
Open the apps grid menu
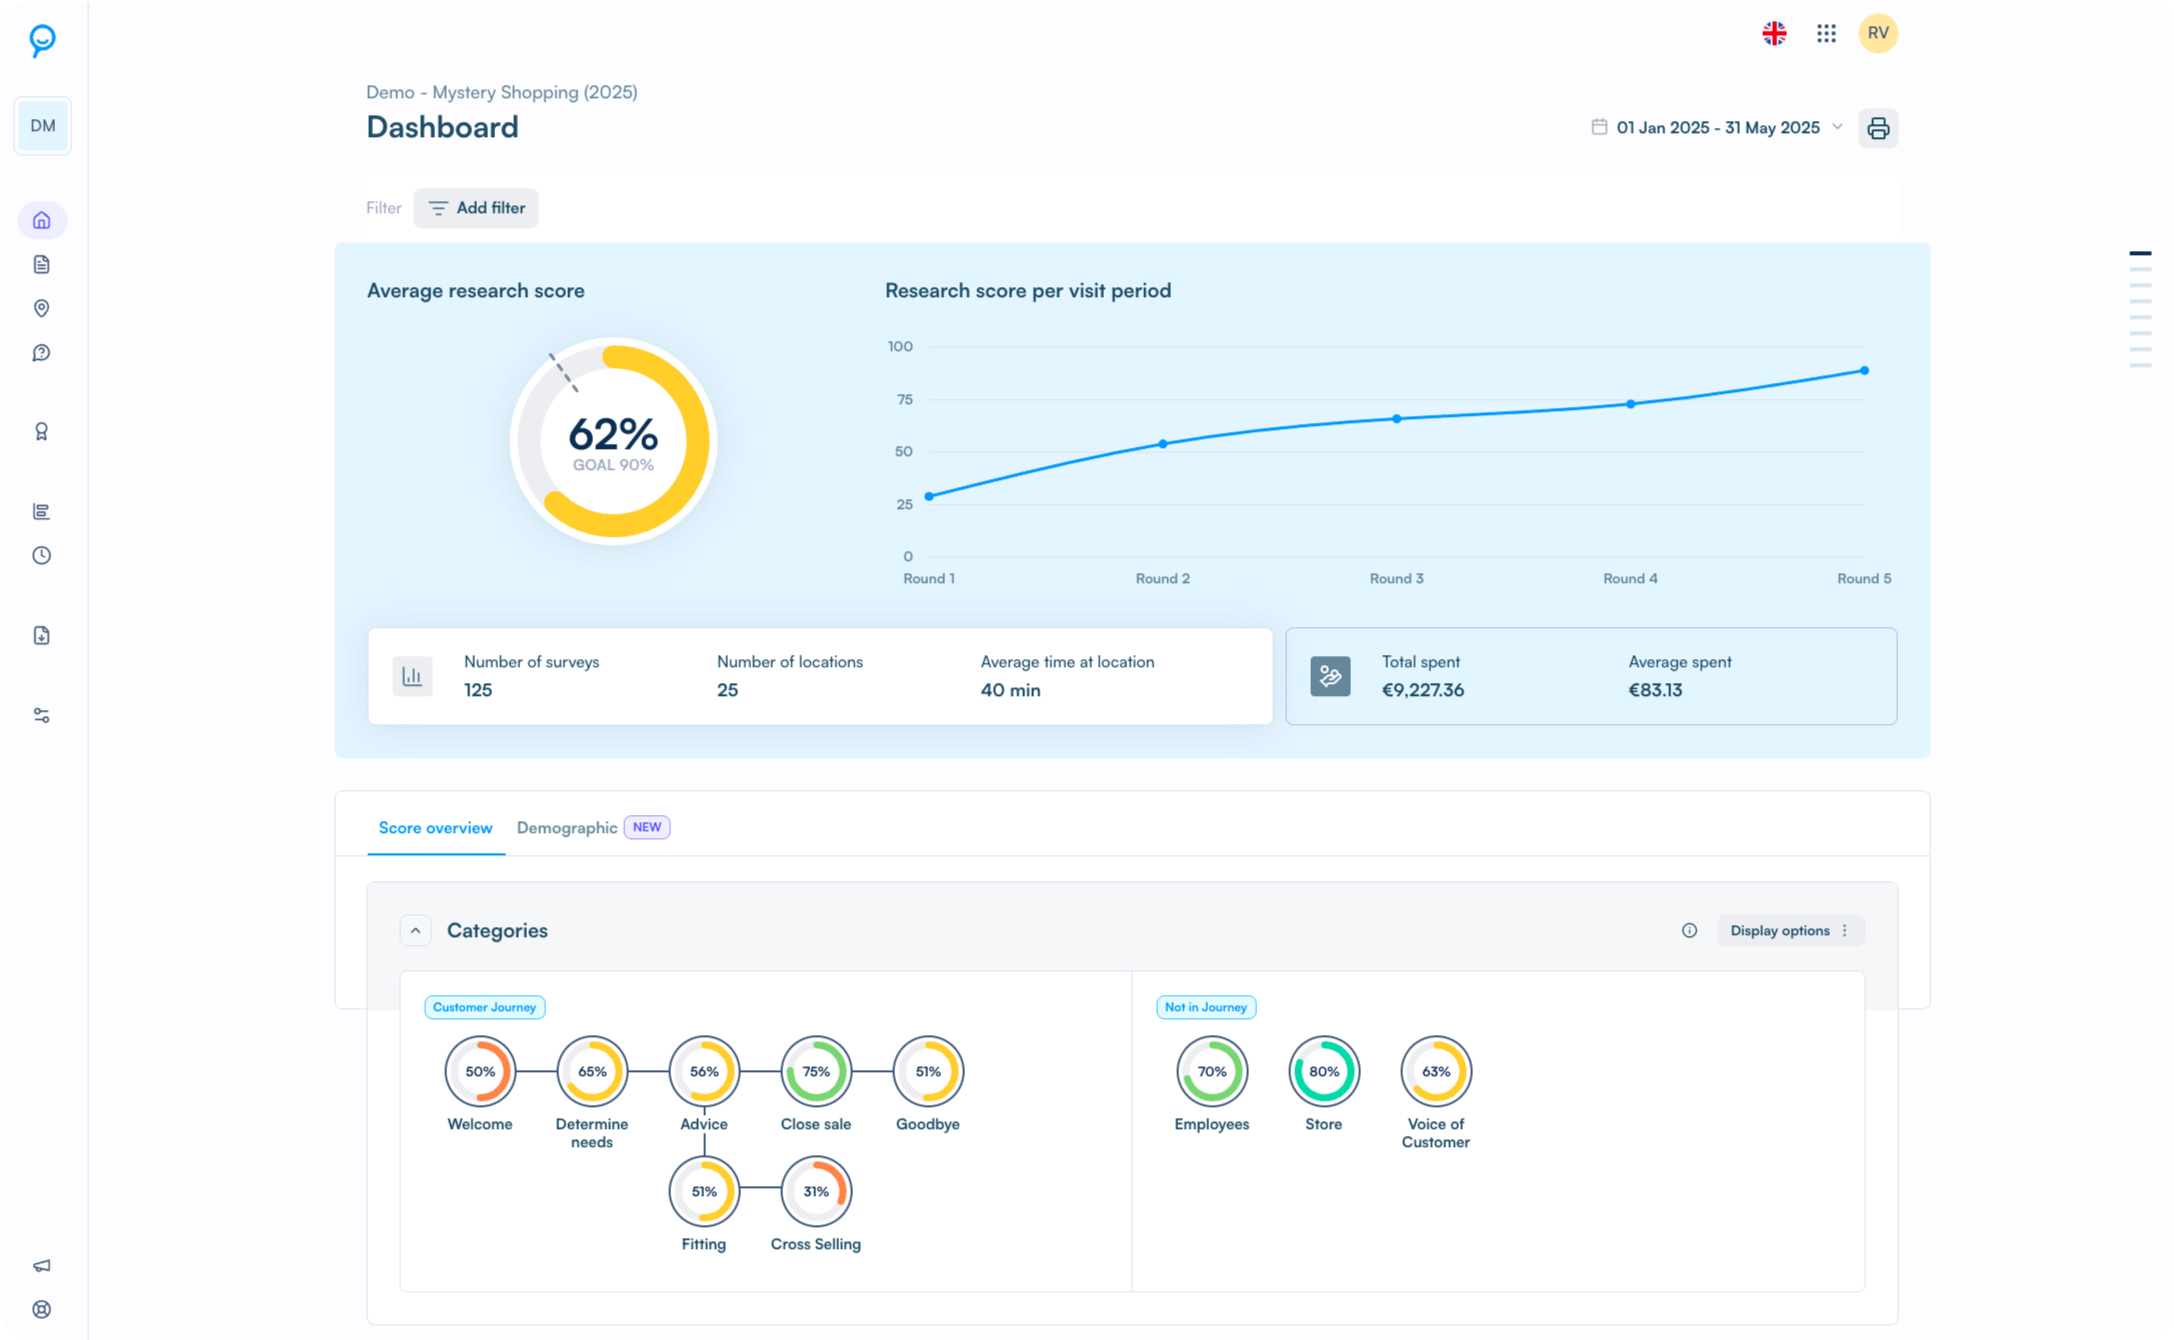click(x=1826, y=34)
